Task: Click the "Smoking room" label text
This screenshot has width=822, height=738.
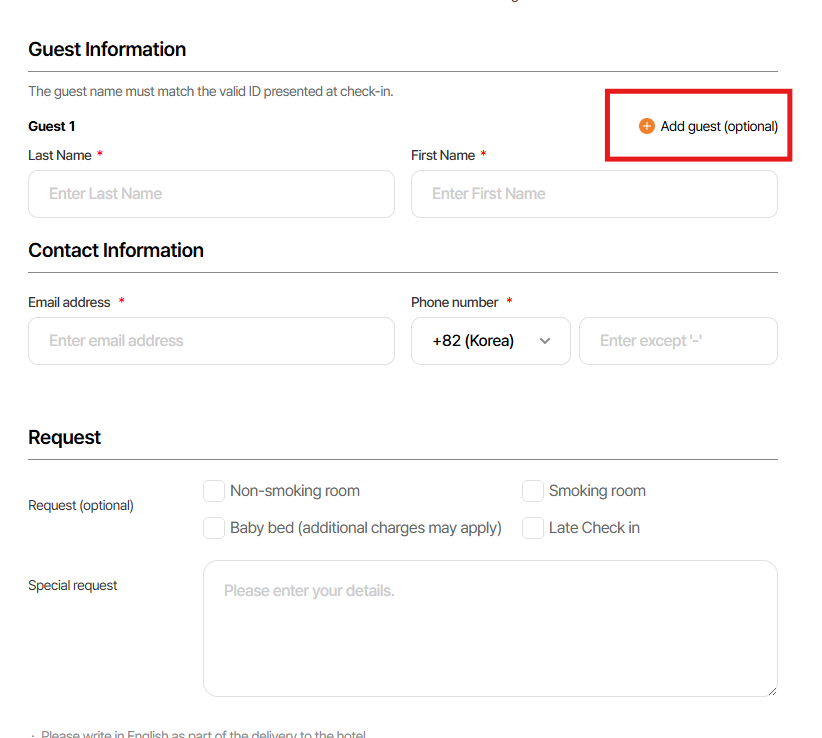Action: pyautogui.click(x=597, y=491)
